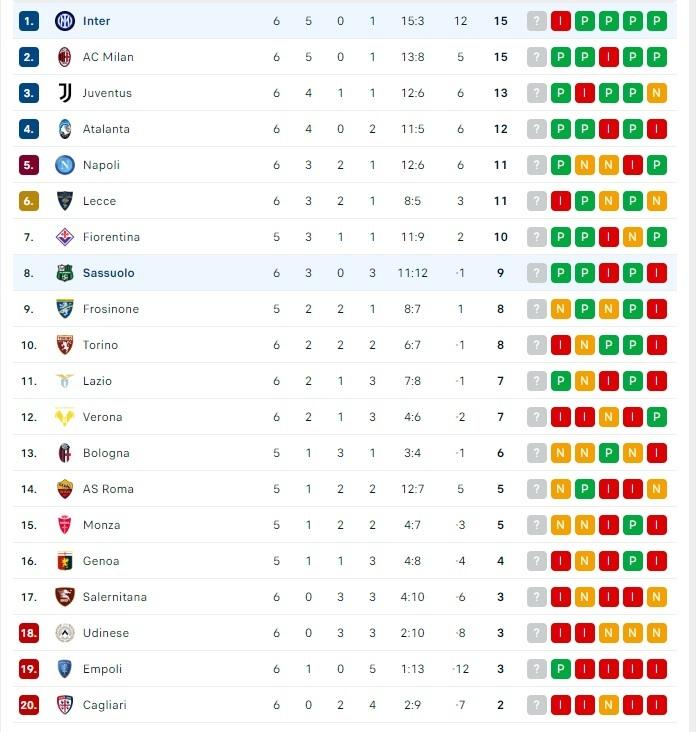
Task: Click the AS Roma crest icon
Action: 65,489
